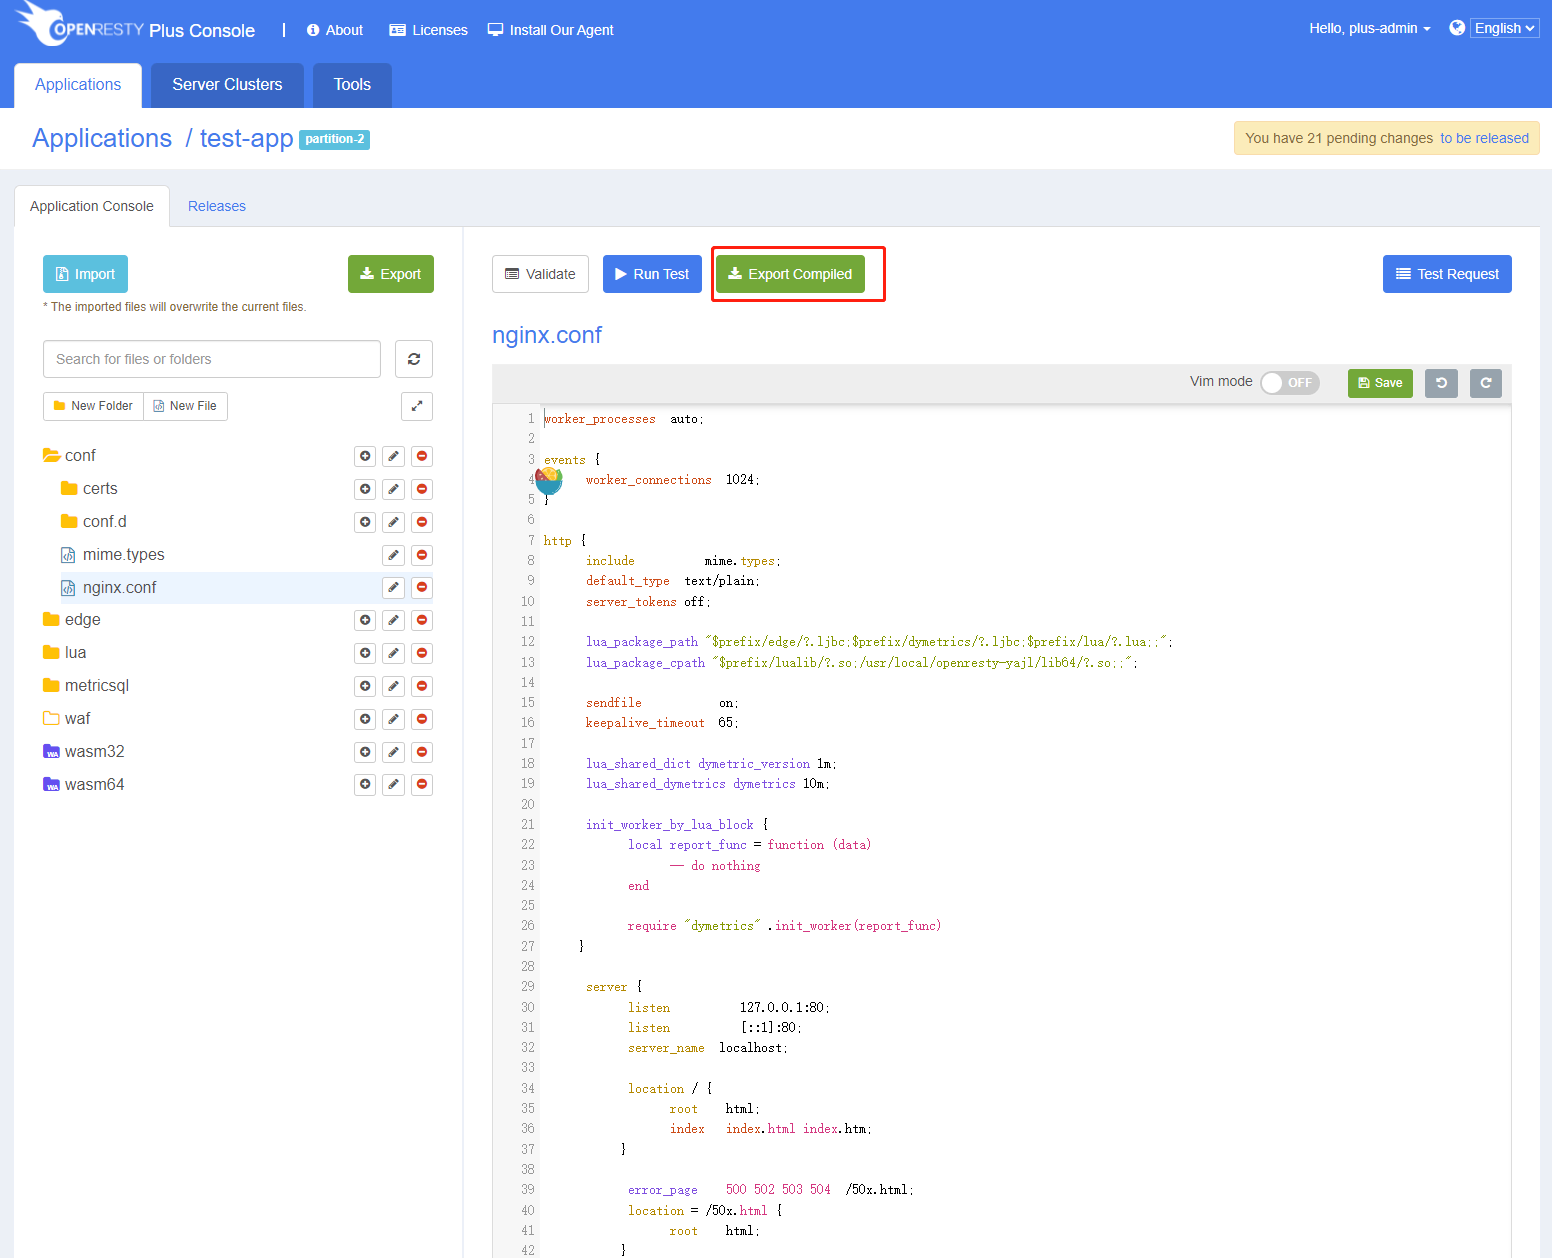Toggle Vim mode switch
The width and height of the screenshot is (1552, 1258).
(1290, 383)
